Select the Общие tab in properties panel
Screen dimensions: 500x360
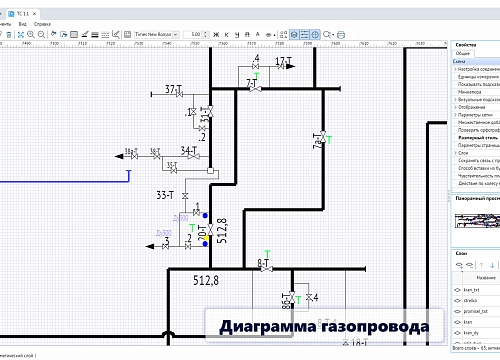click(463, 54)
